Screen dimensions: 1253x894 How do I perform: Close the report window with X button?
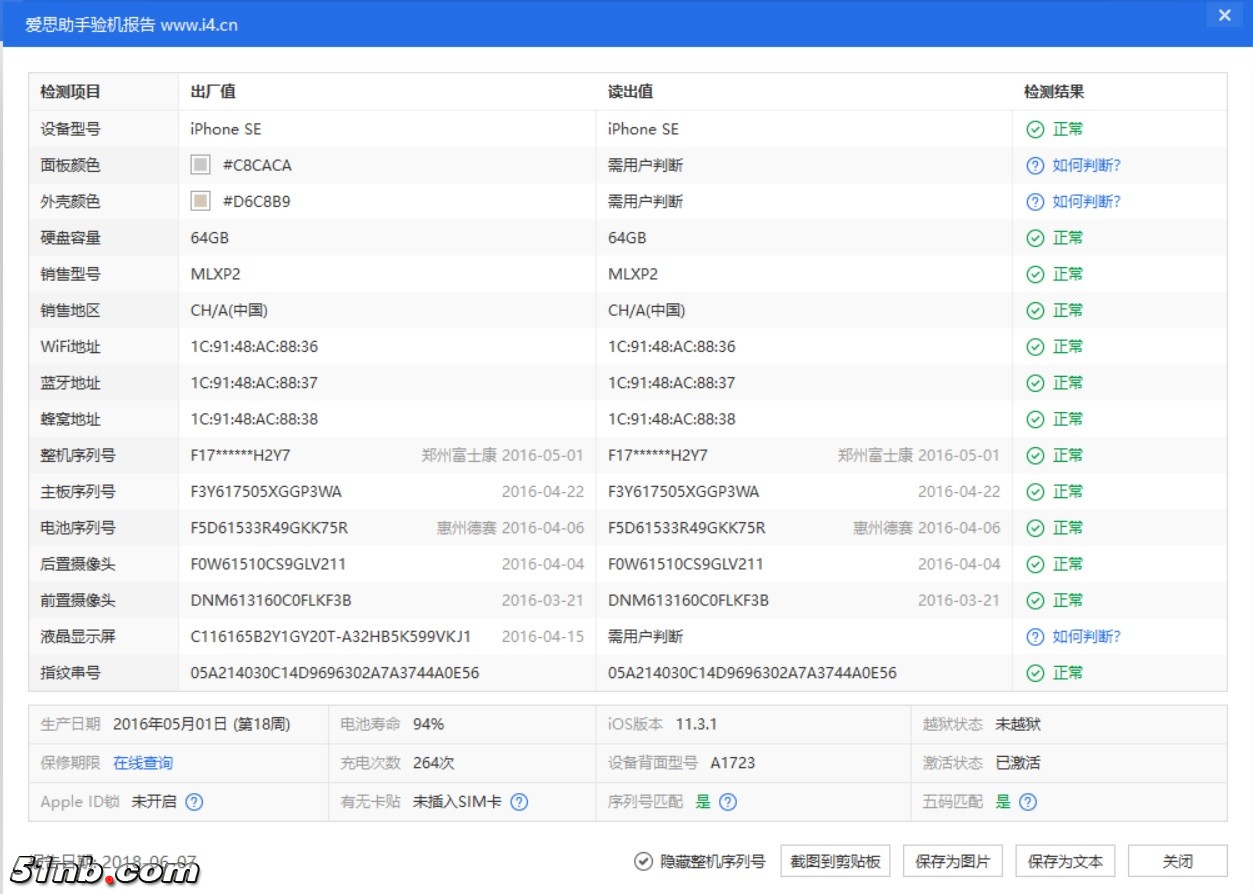(1224, 15)
